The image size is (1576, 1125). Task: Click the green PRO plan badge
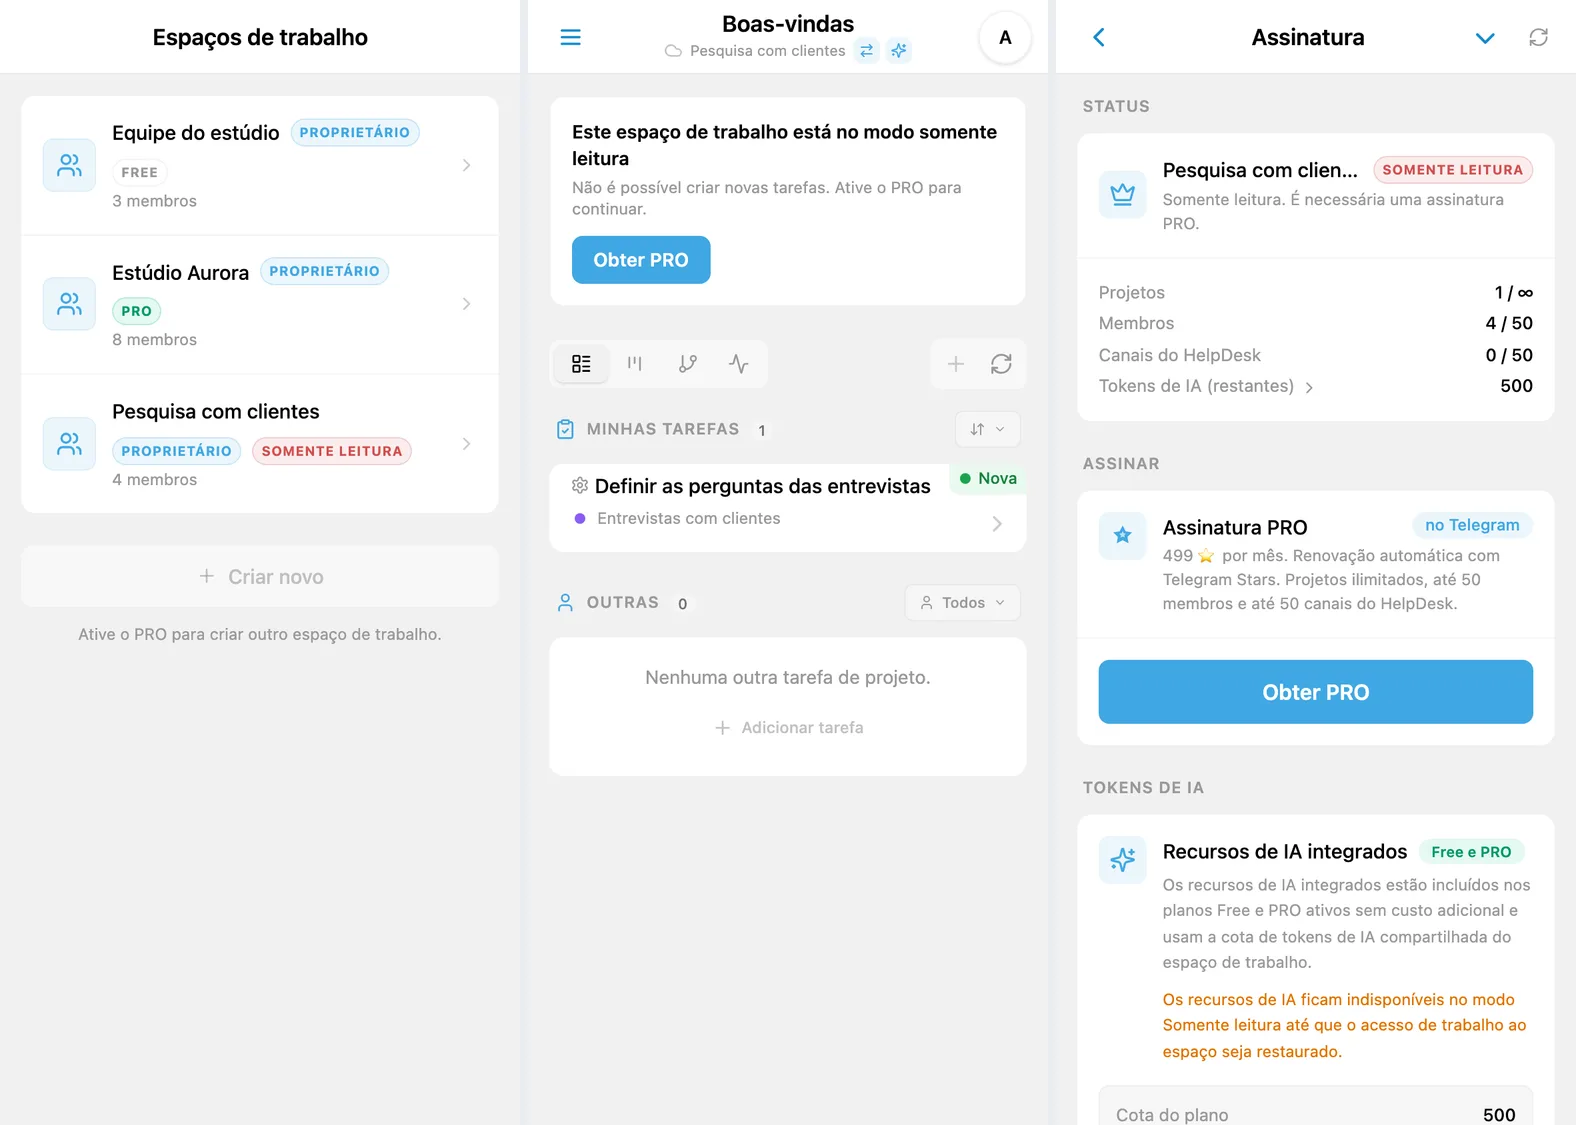[137, 311]
